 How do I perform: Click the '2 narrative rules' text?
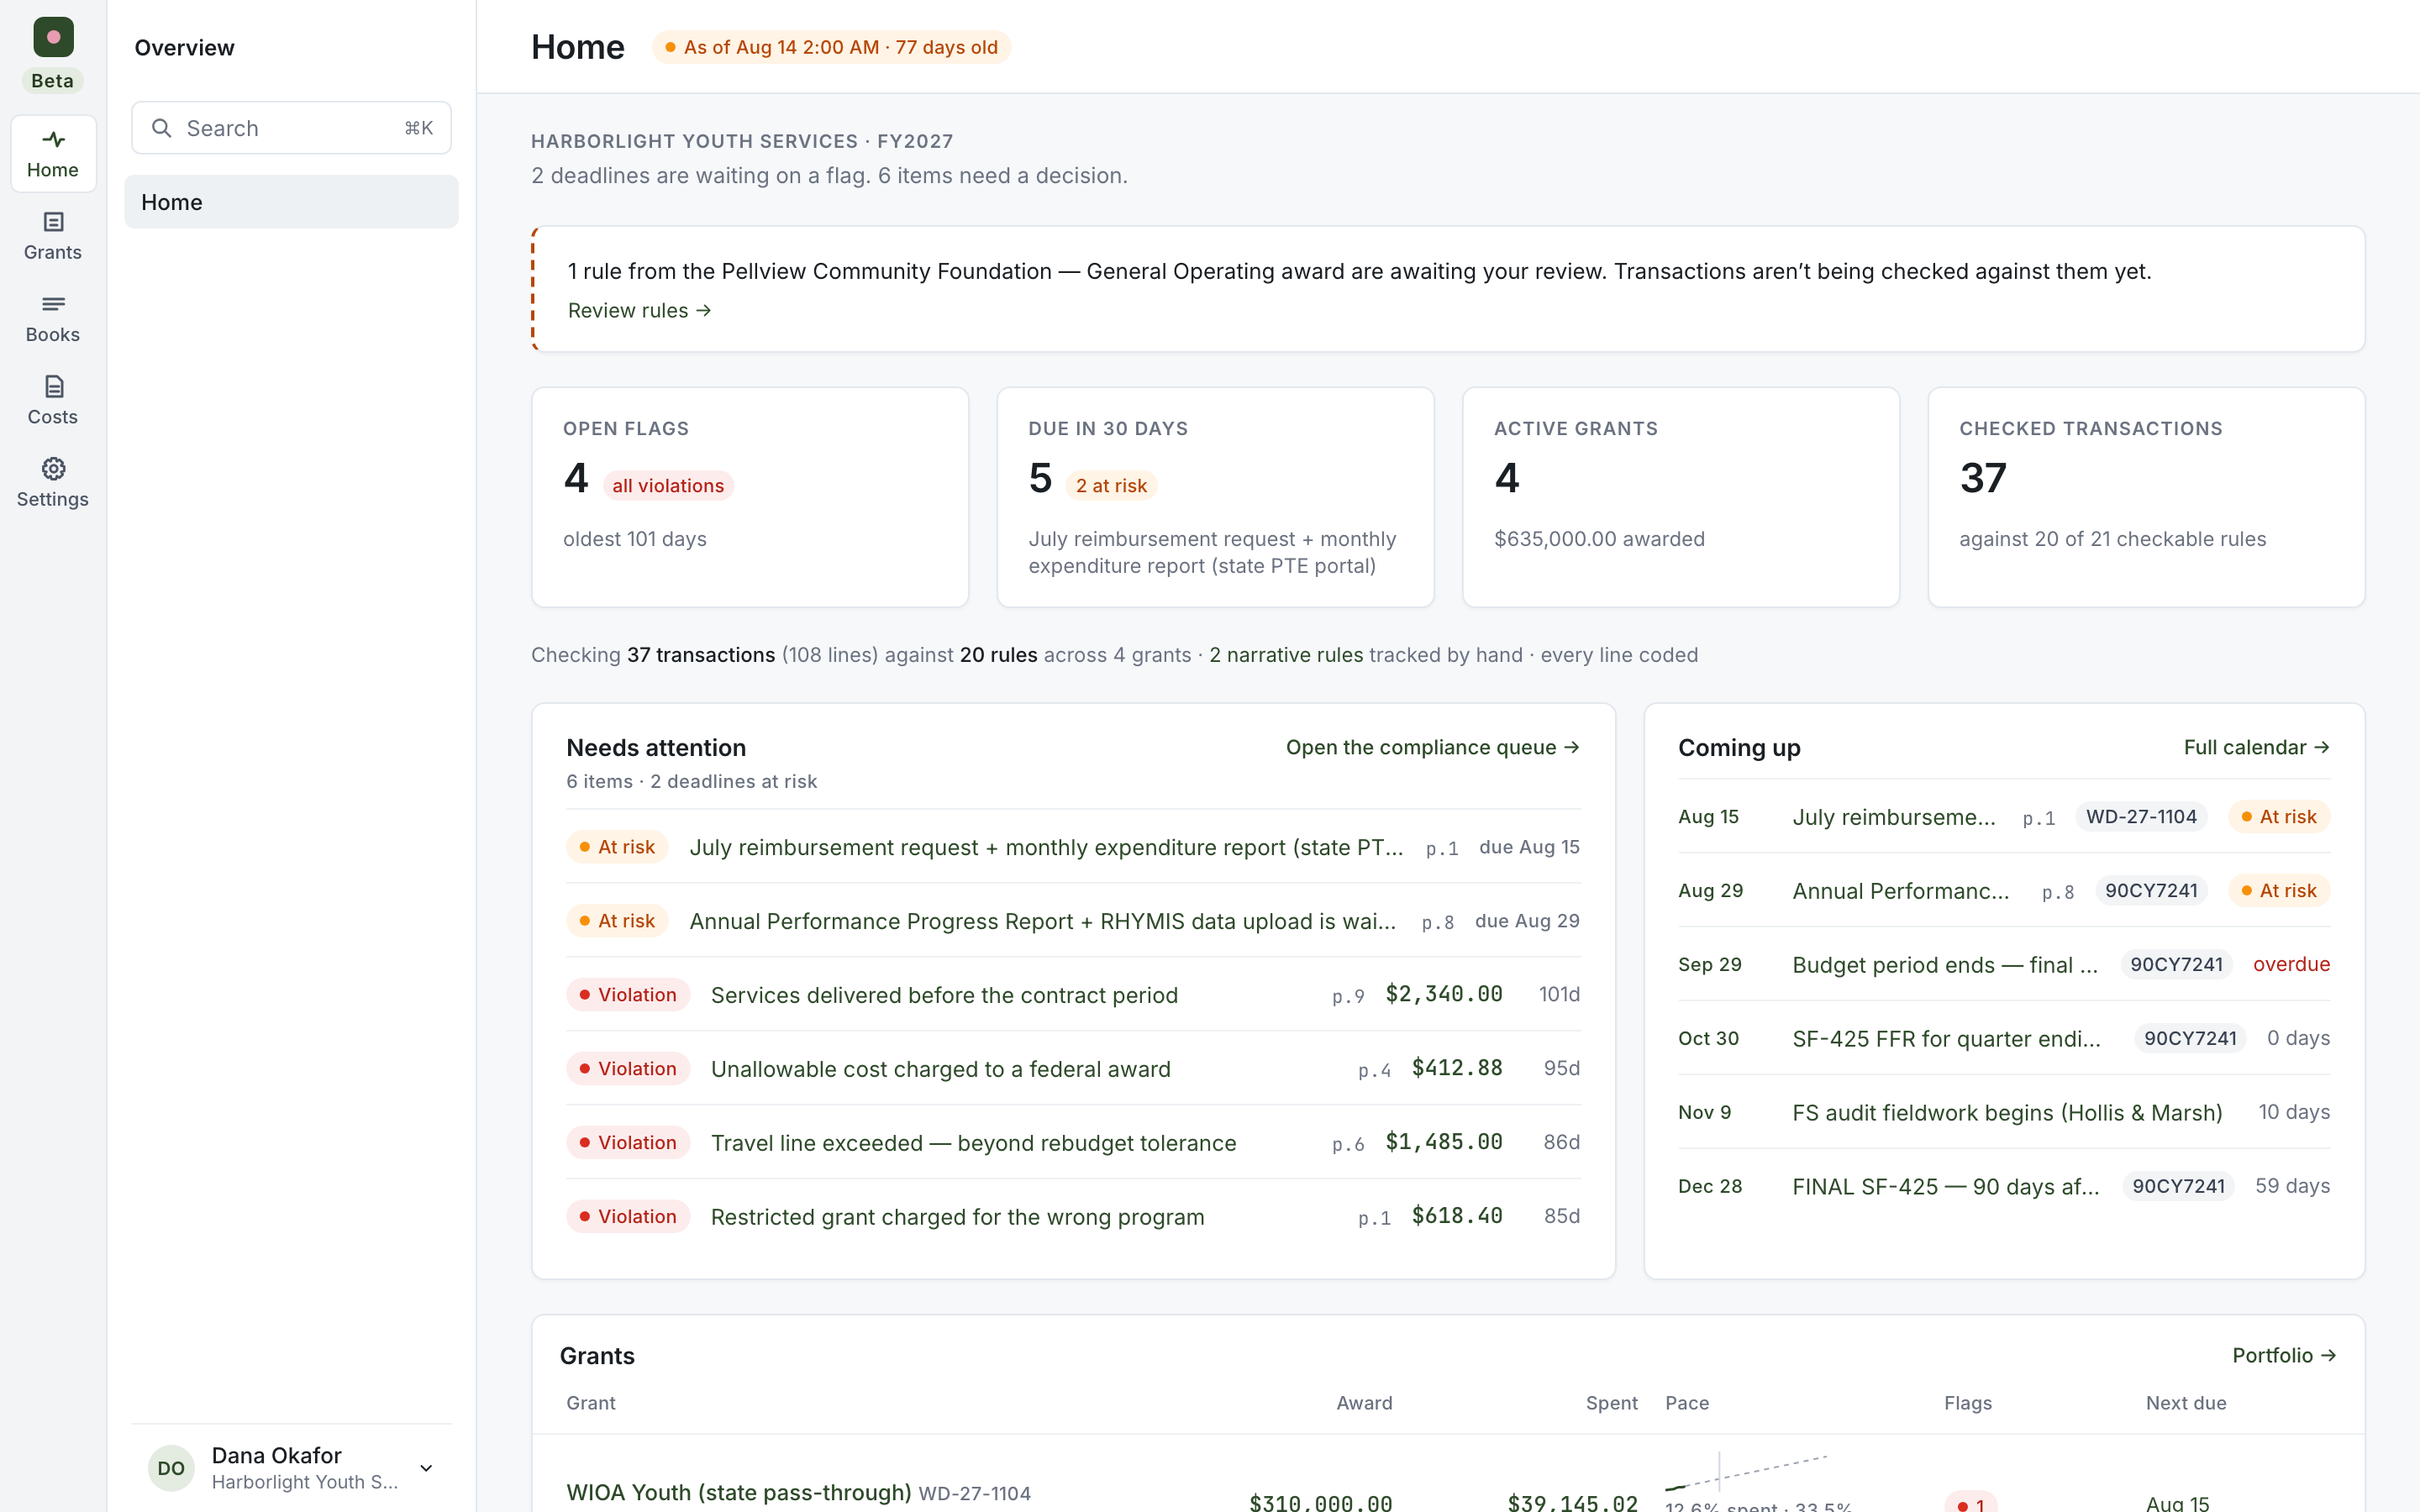(x=1286, y=655)
